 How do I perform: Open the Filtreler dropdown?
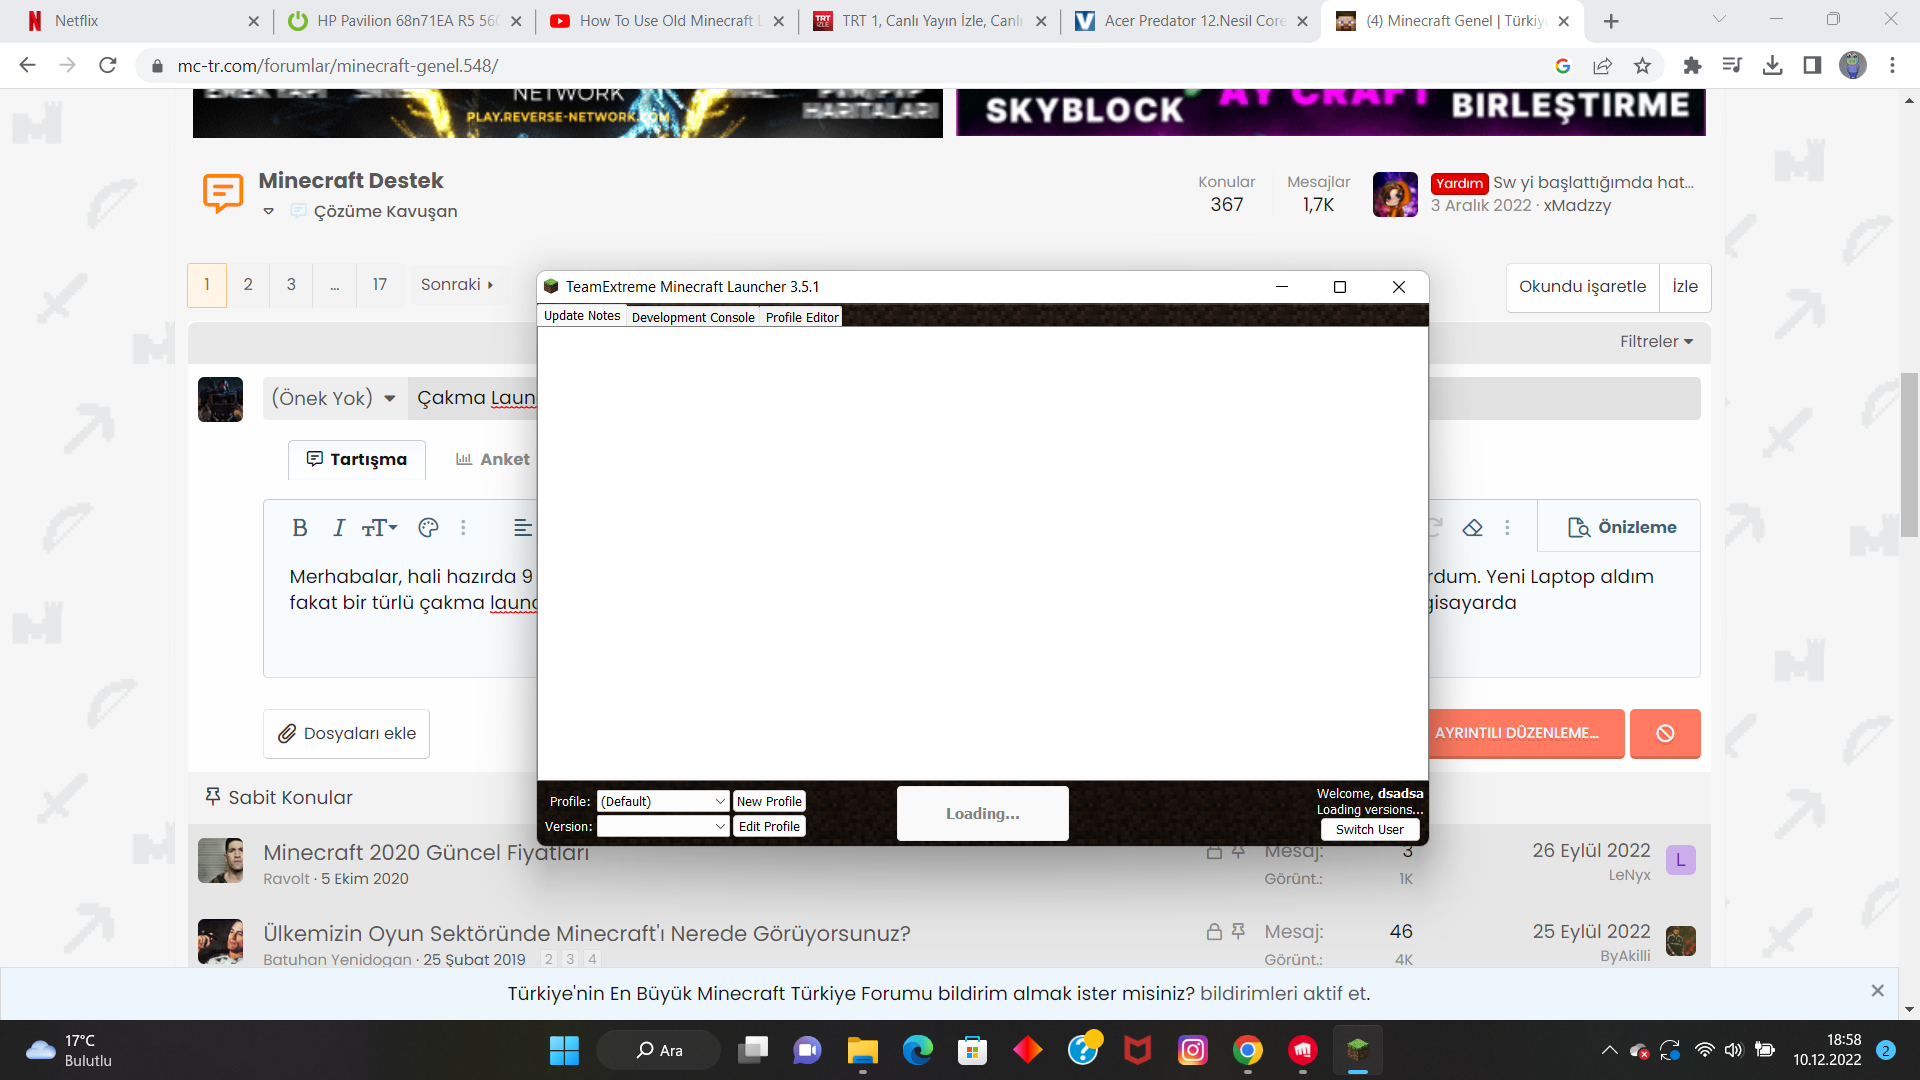(1657, 341)
